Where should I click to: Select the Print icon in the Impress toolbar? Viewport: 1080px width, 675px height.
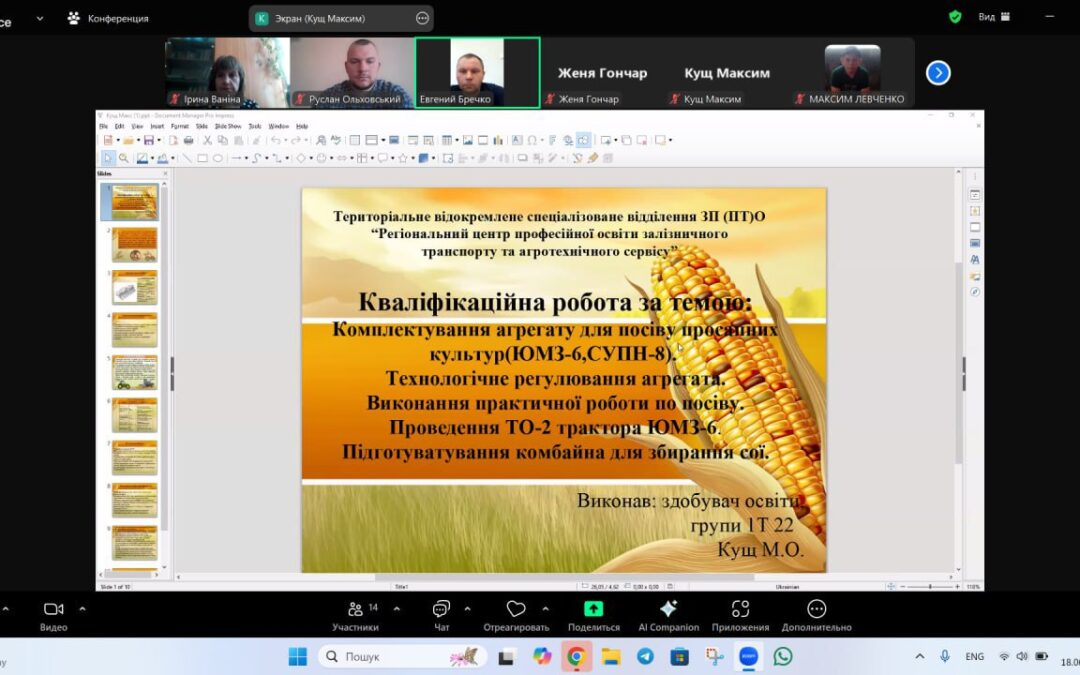pyautogui.click(x=189, y=141)
